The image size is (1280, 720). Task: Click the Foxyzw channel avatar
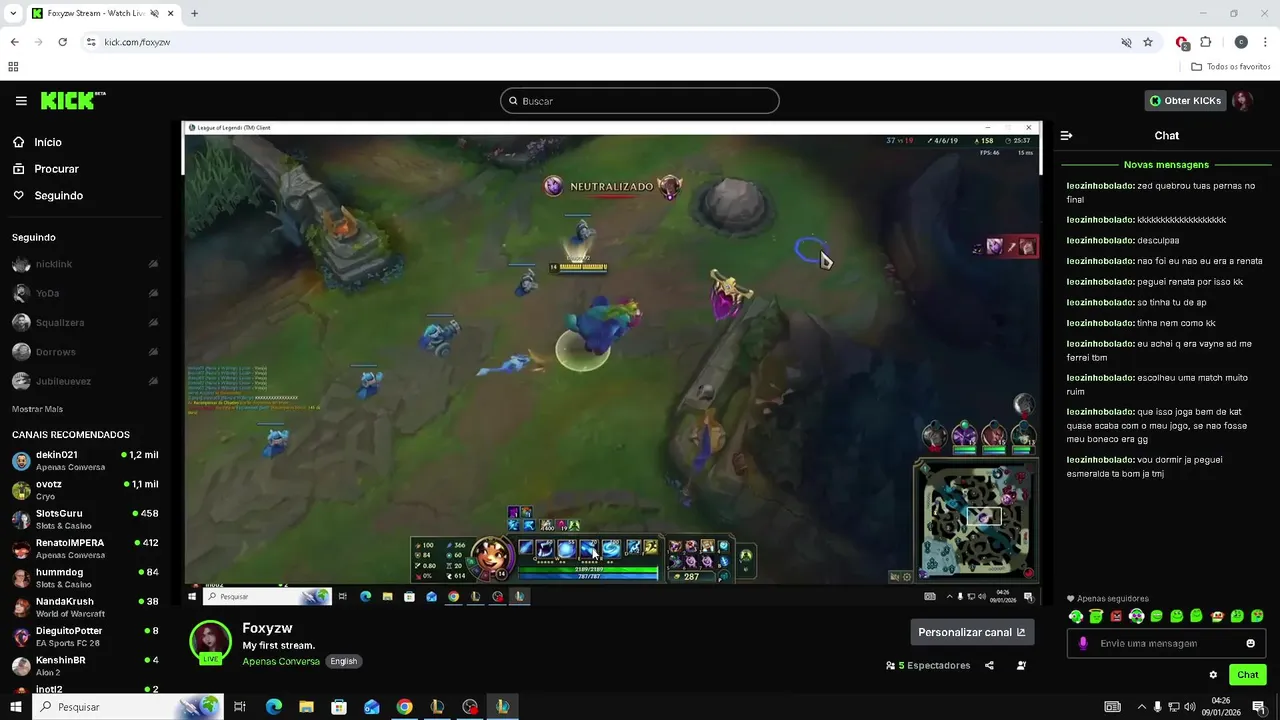pyautogui.click(x=210, y=641)
